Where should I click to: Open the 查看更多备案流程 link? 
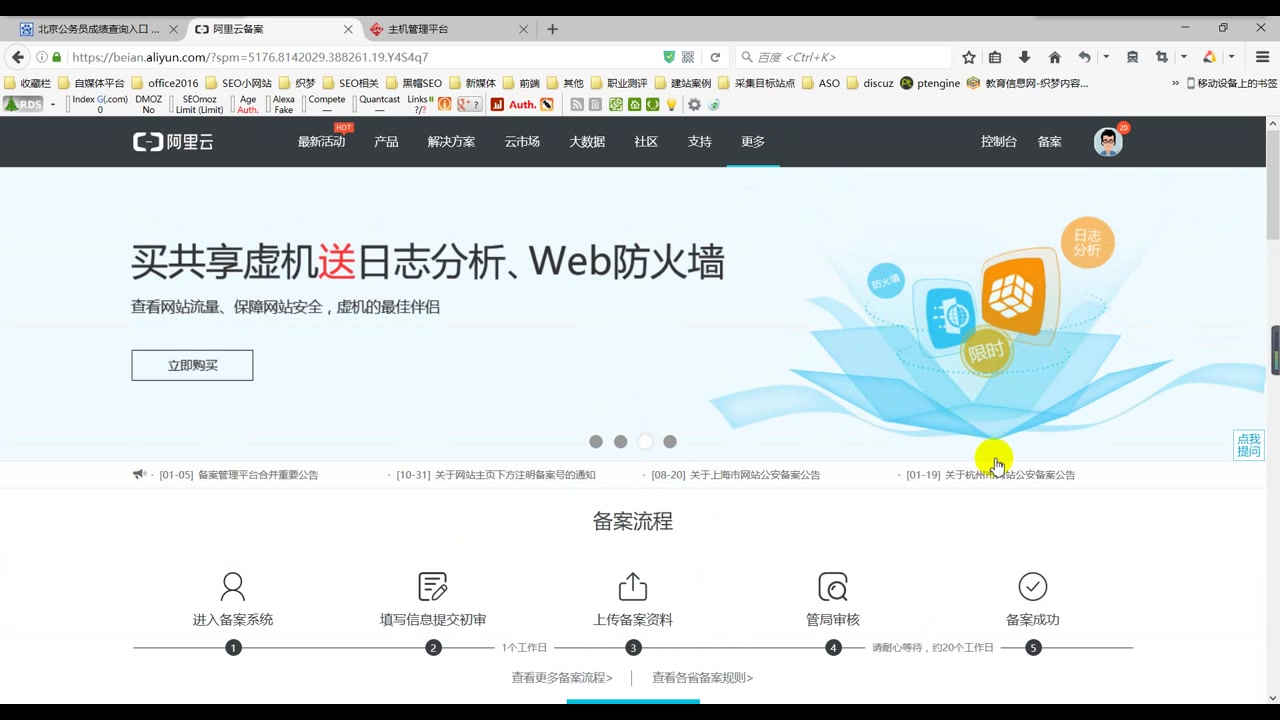coord(561,677)
